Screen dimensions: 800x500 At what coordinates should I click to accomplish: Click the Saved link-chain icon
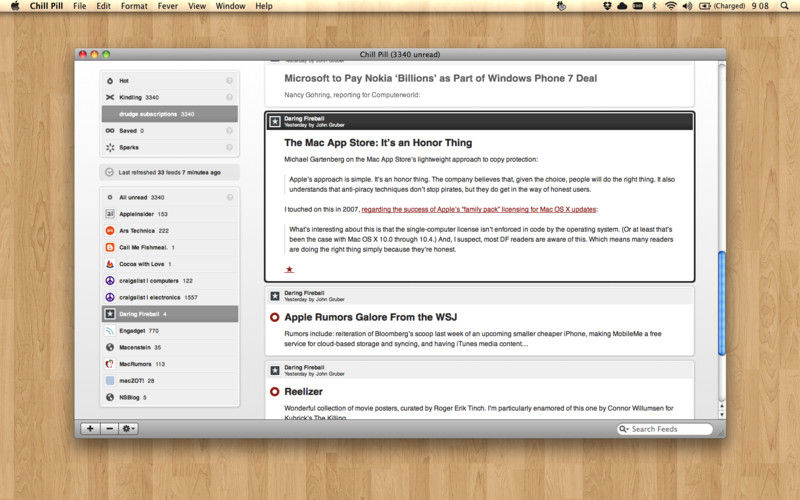[x=110, y=131]
